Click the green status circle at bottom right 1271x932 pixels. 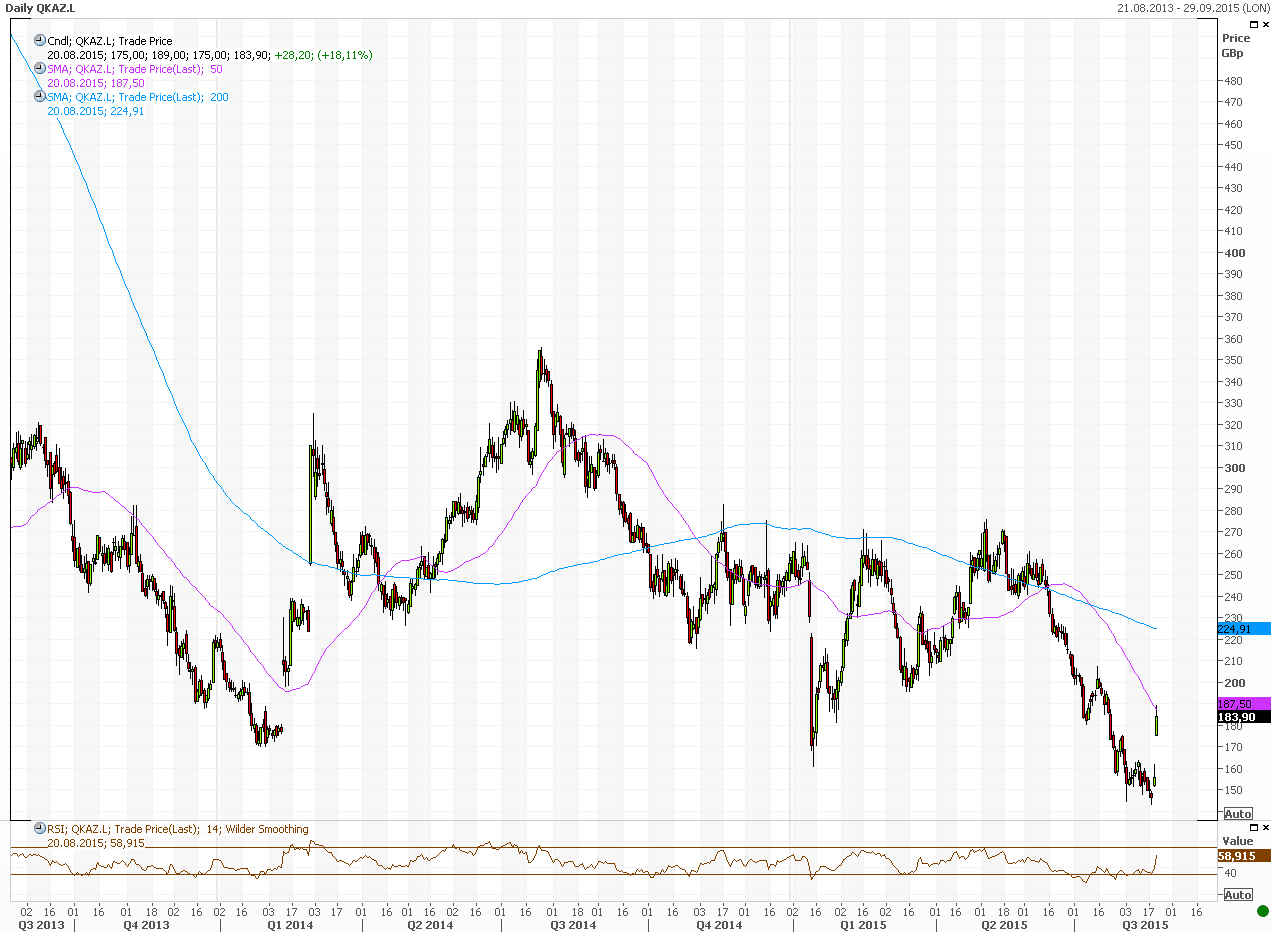point(1262,911)
